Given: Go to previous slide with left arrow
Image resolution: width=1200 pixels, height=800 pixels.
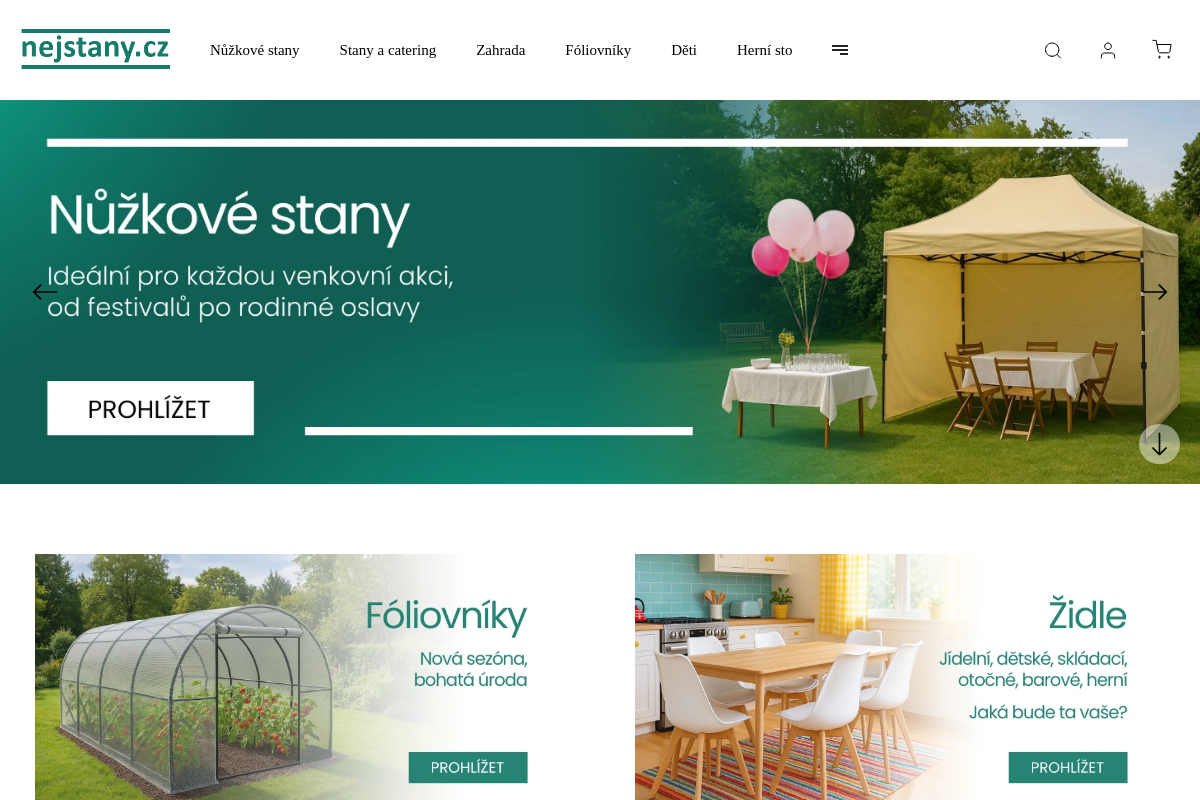Looking at the screenshot, I should (45, 292).
